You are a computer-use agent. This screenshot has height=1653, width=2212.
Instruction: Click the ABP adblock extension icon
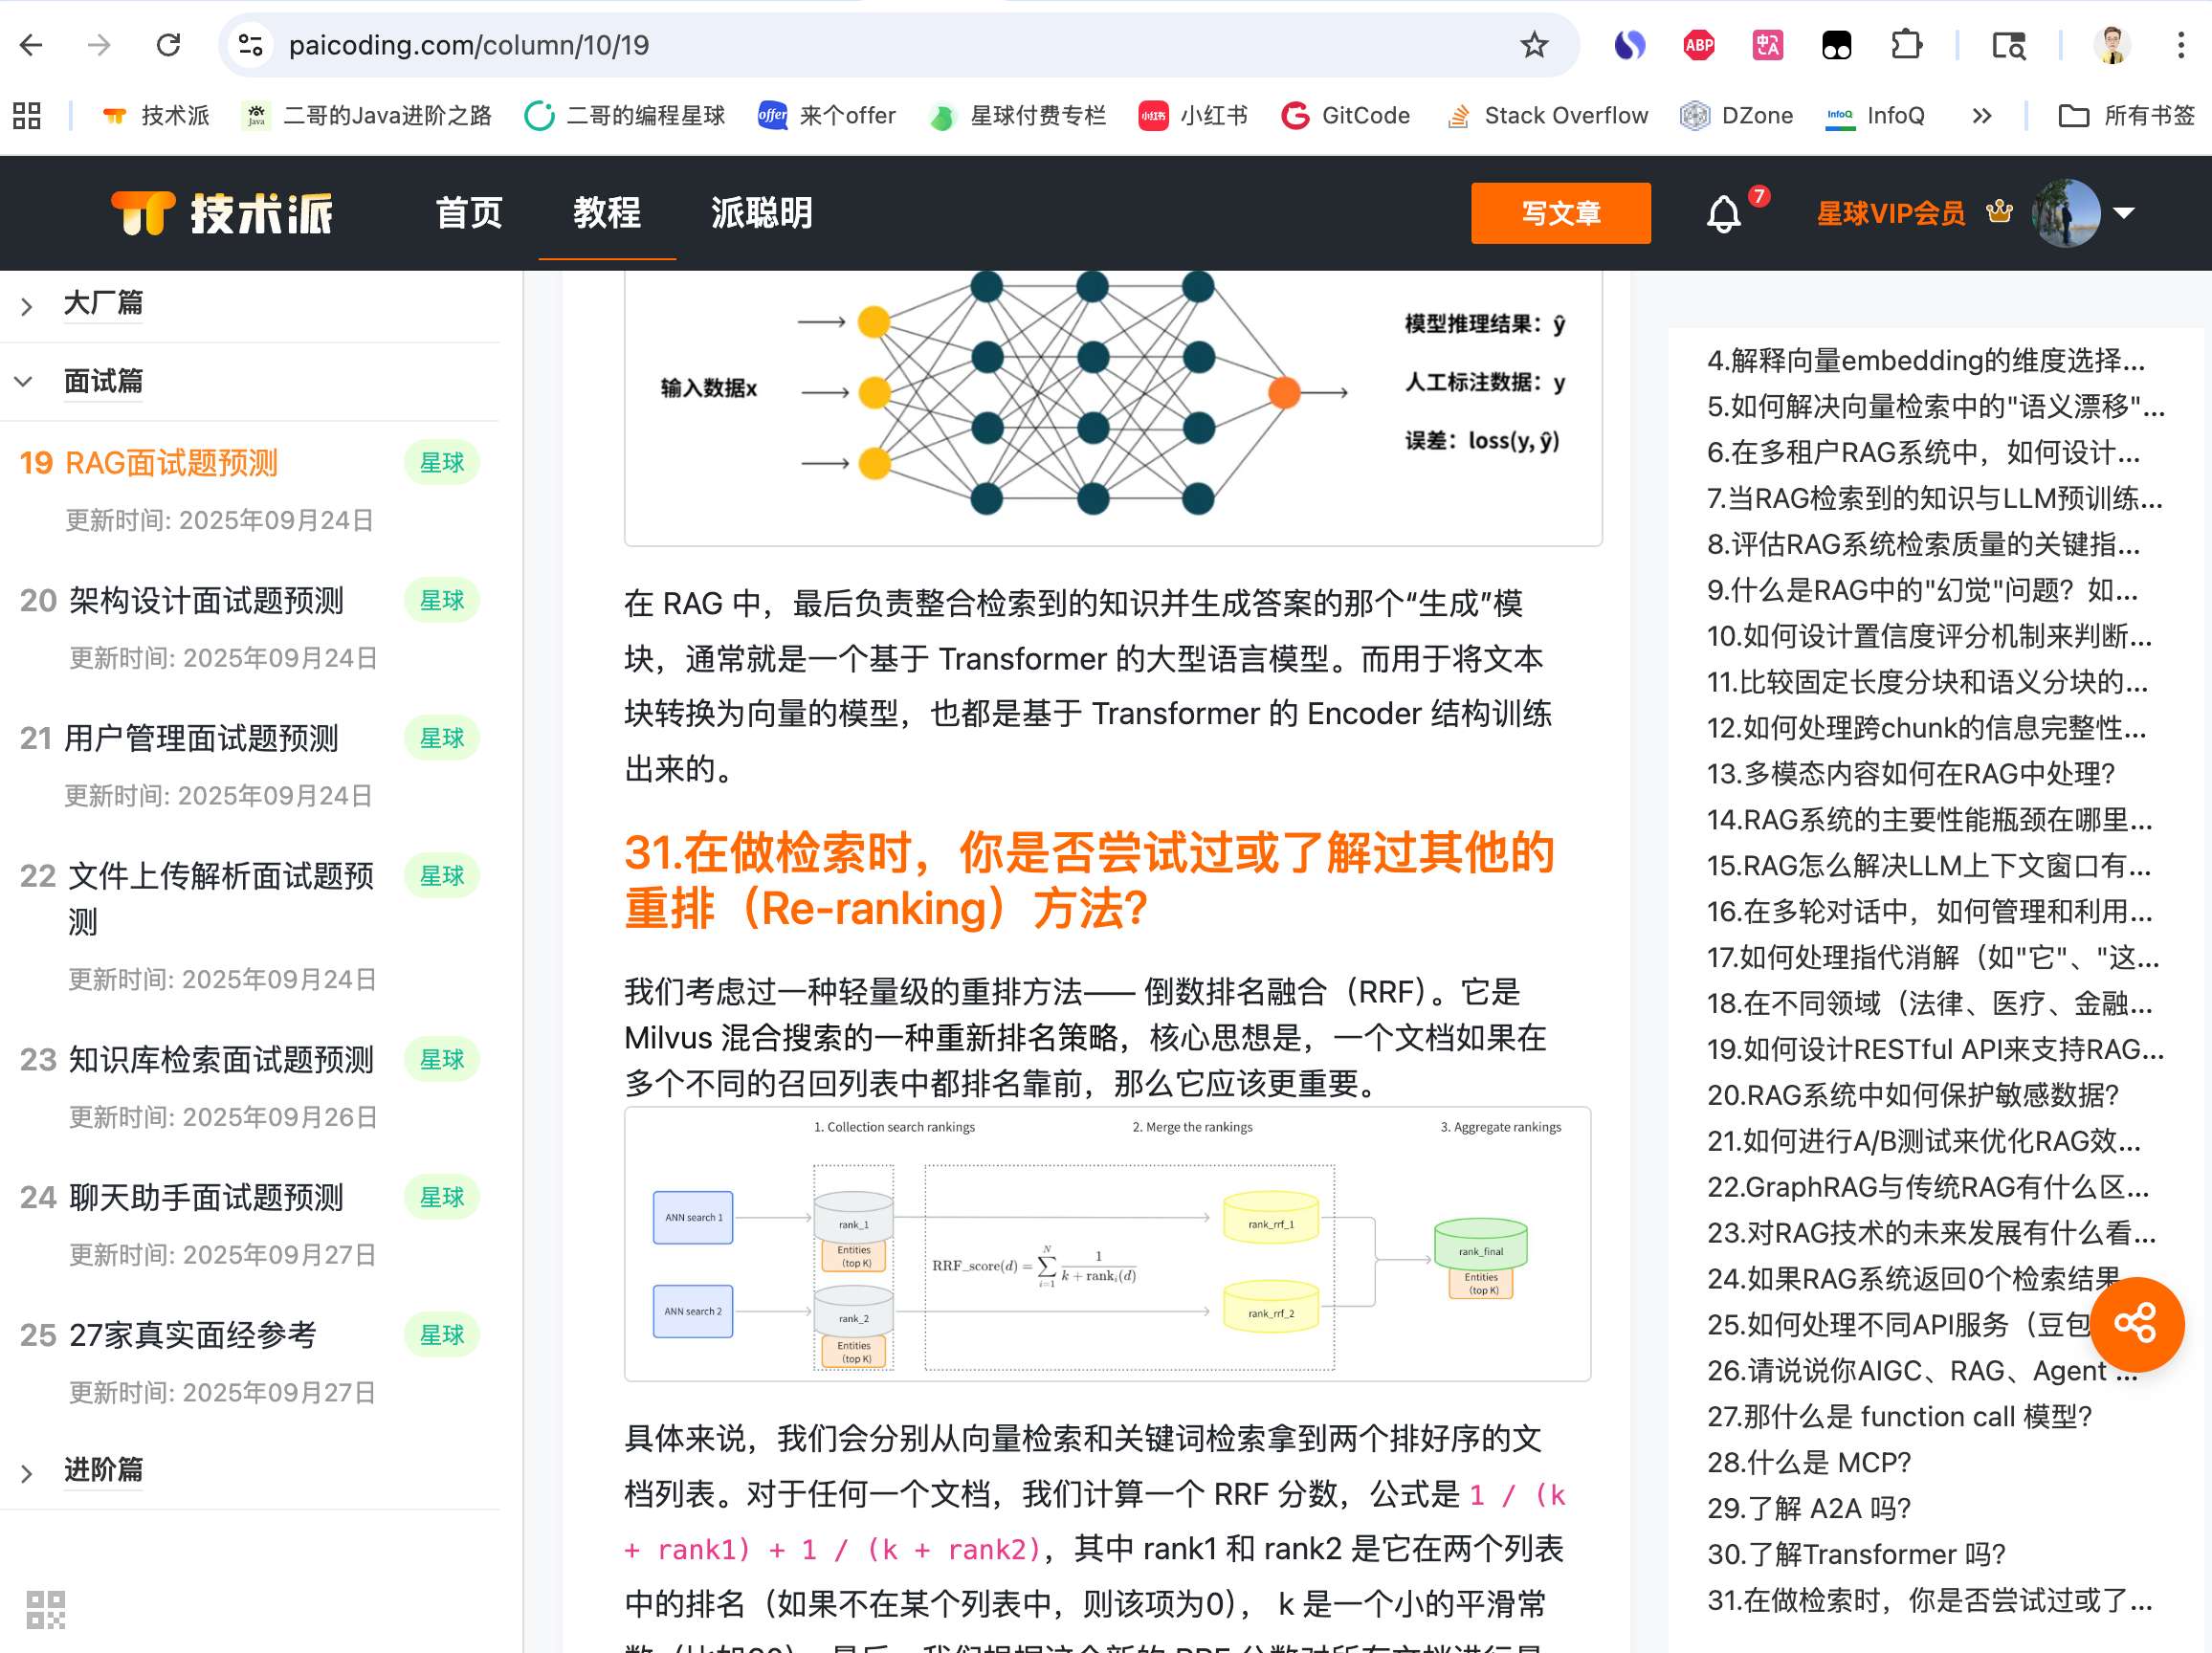[1698, 45]
